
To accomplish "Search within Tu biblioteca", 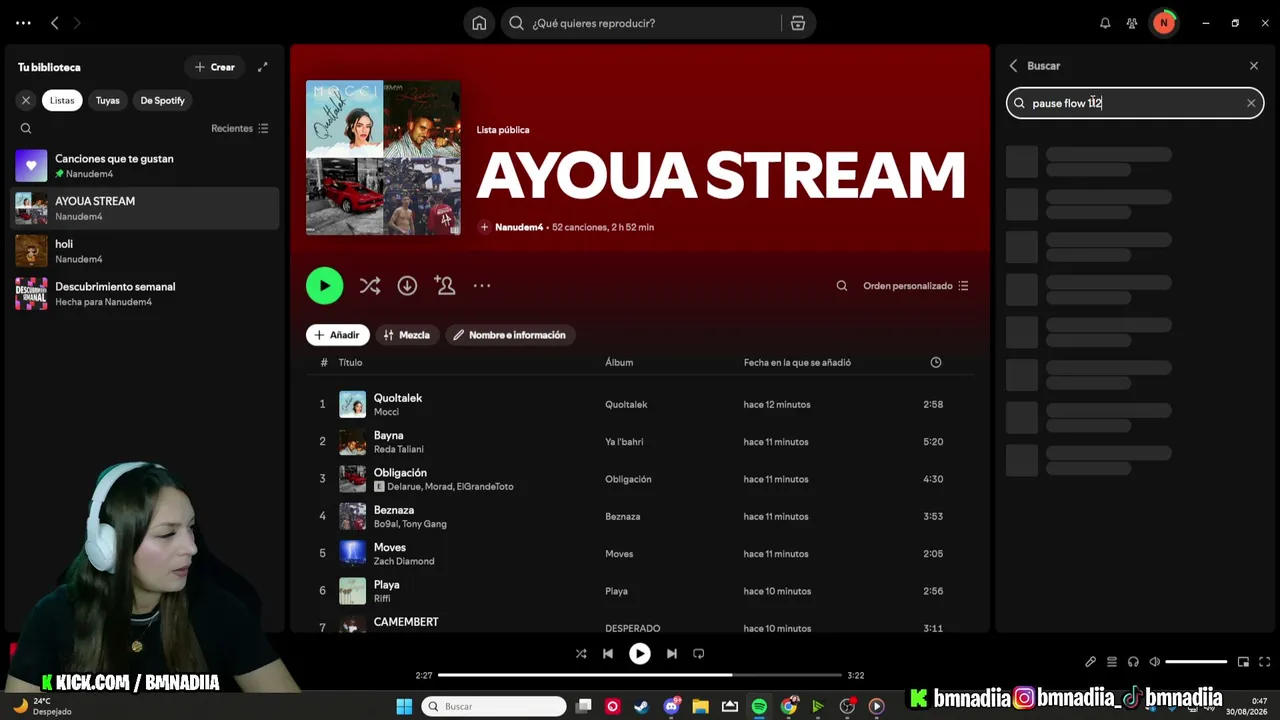I will (26, 128).
